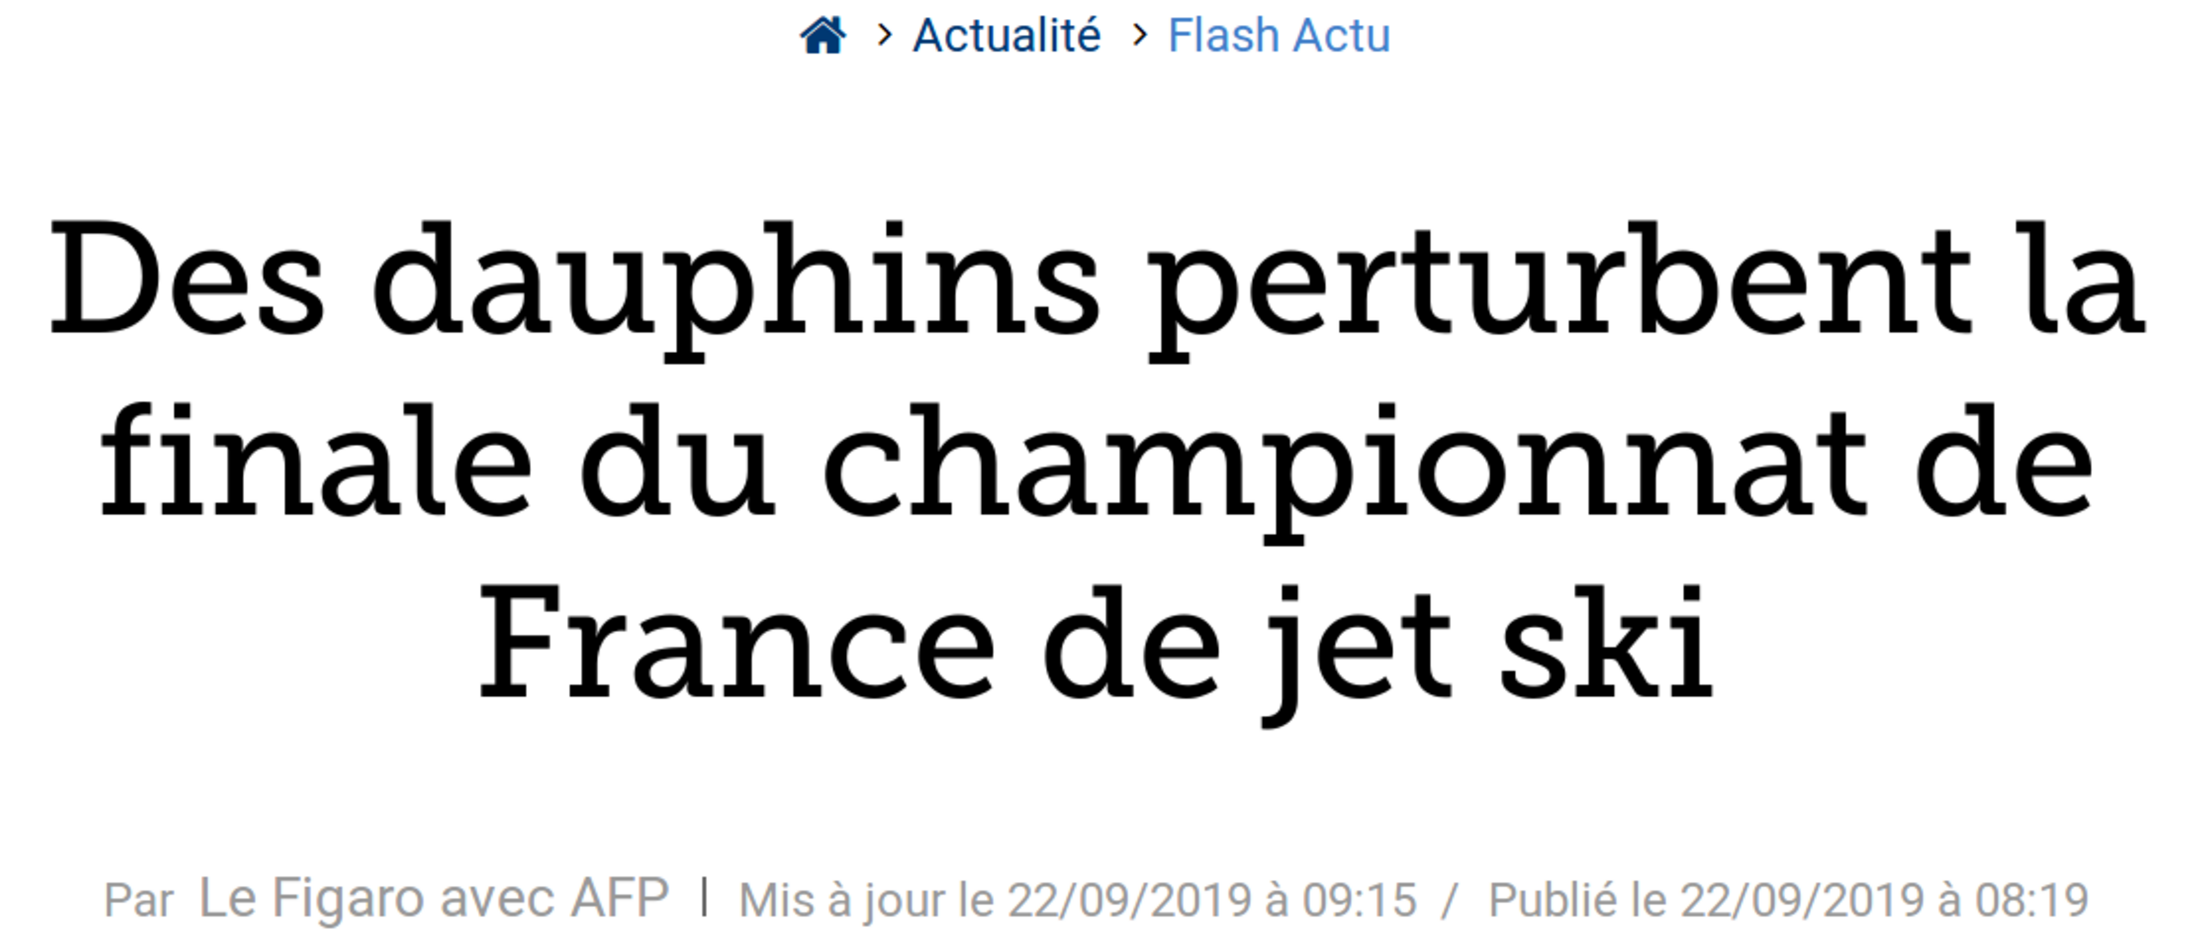Select the word "championnat" in the title
The image size is (2200, 950).
1344,466
